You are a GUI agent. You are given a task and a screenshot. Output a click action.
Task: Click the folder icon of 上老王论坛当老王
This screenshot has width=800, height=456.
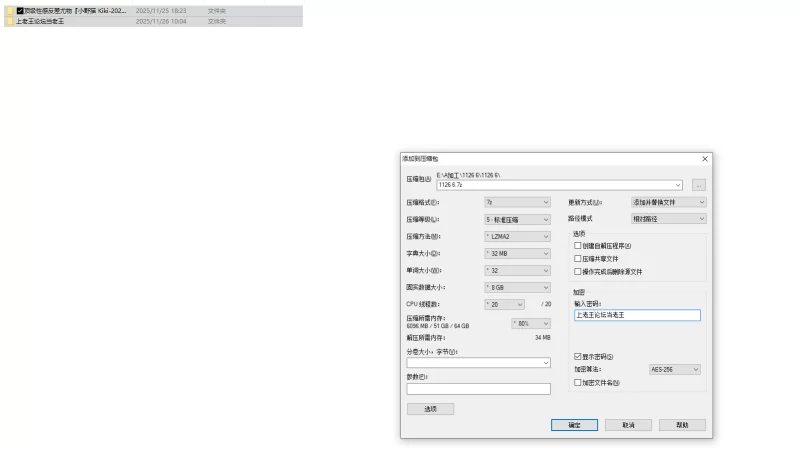(10, 21)
